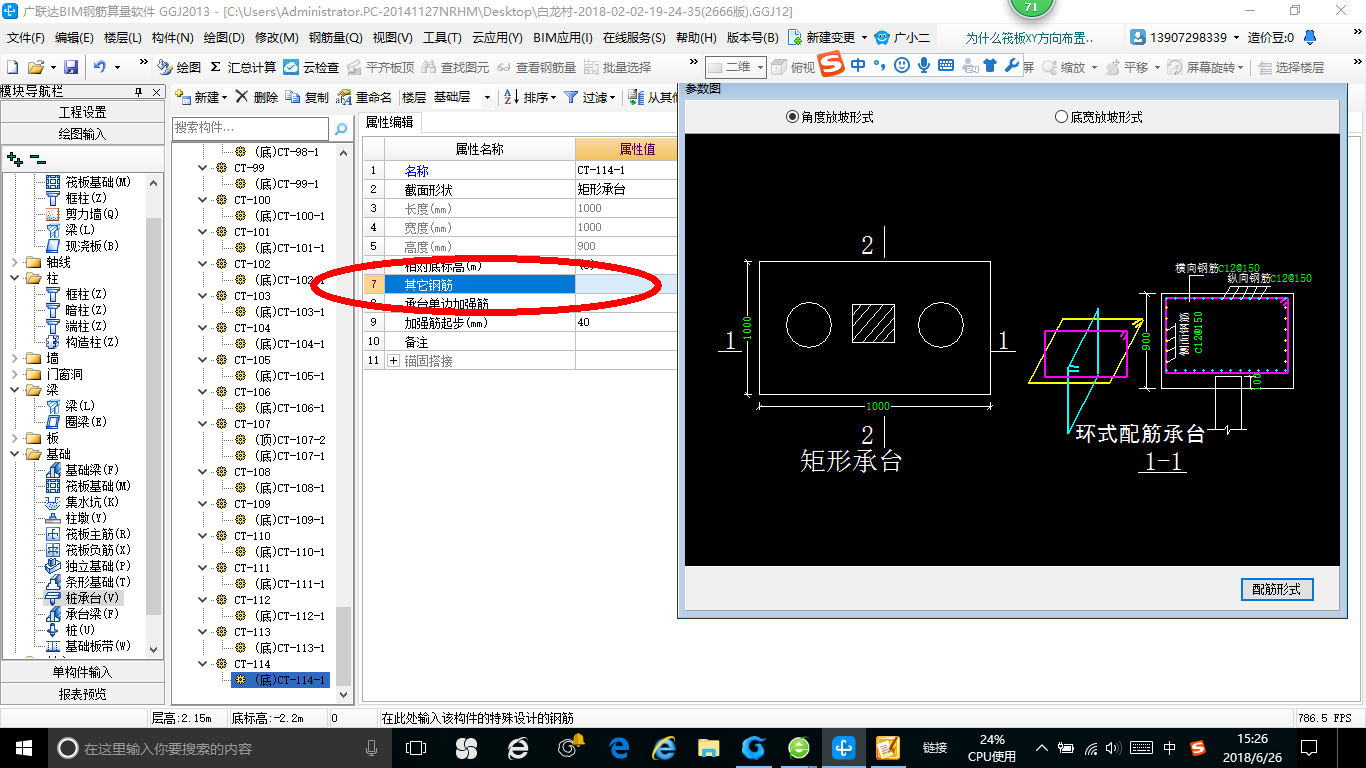Open File Explorer from the taskbar
Image resolution: width=1366 pixels, height=768 pixels.
tap(709, 747)
